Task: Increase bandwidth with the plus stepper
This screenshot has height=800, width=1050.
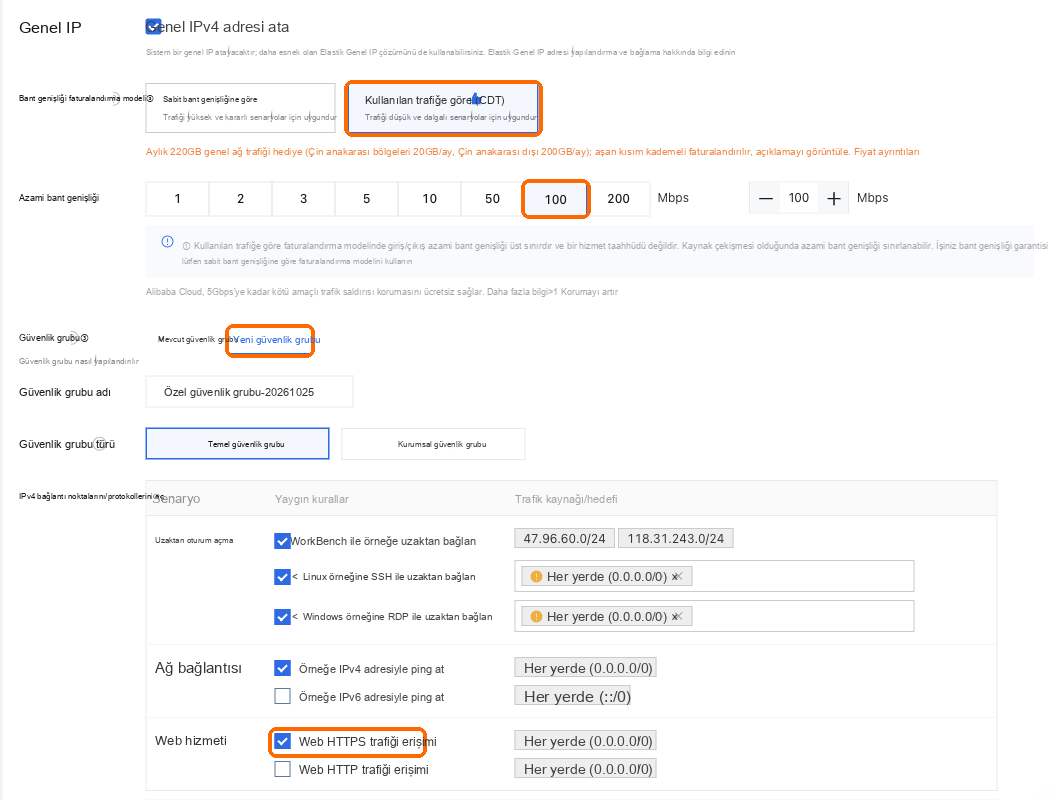Action: (x=834, y=199)
